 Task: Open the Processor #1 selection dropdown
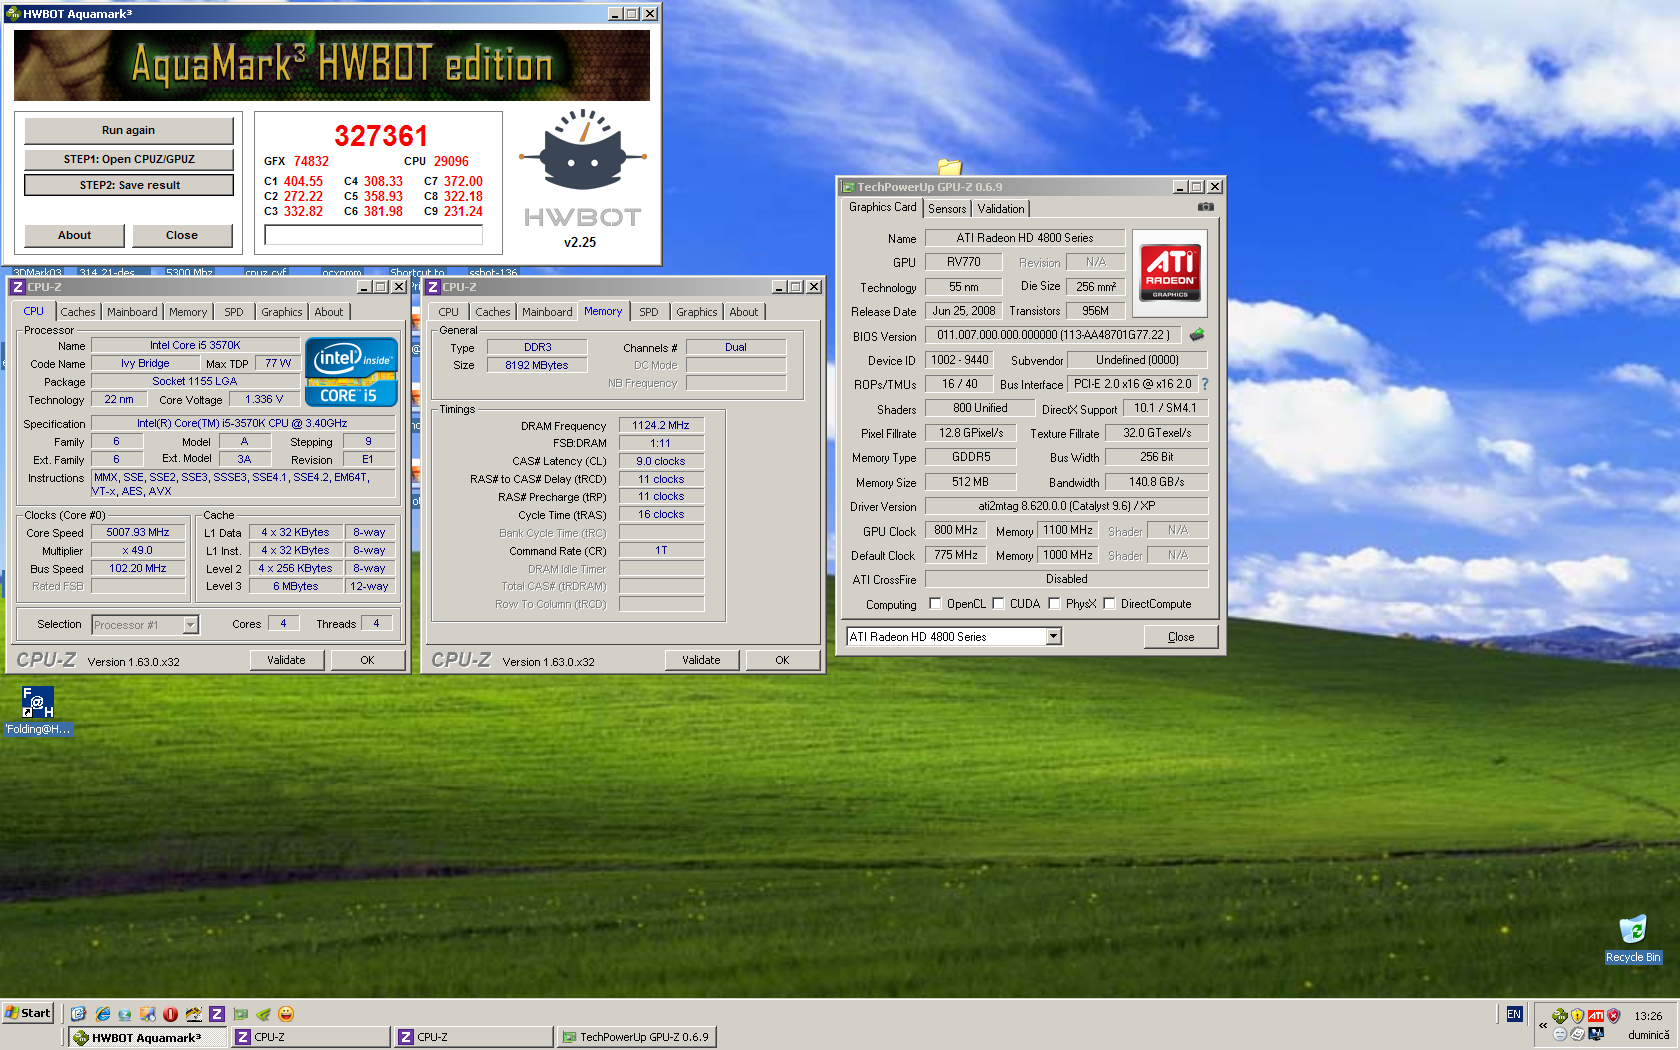pos(190,625)
